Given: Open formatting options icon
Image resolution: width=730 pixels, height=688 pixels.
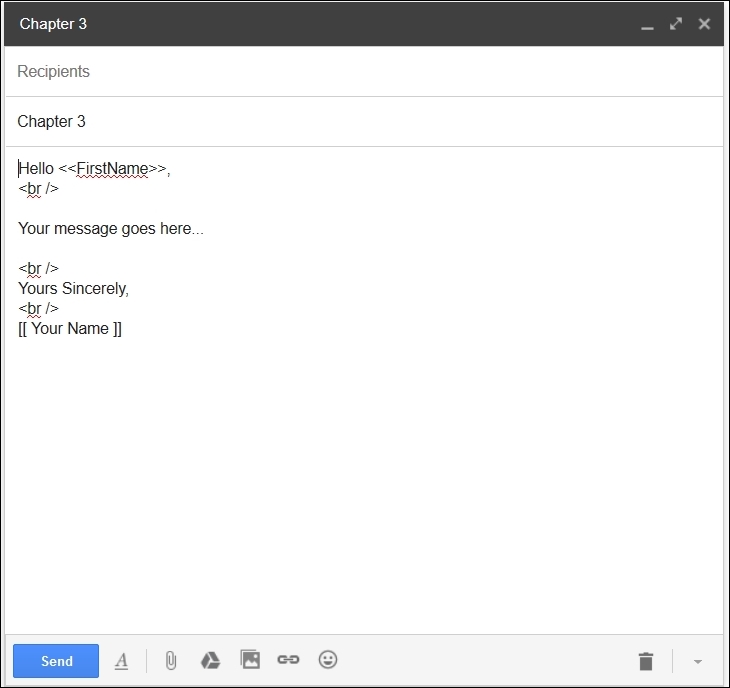Looking at the screenshot, I should [122, 661].
